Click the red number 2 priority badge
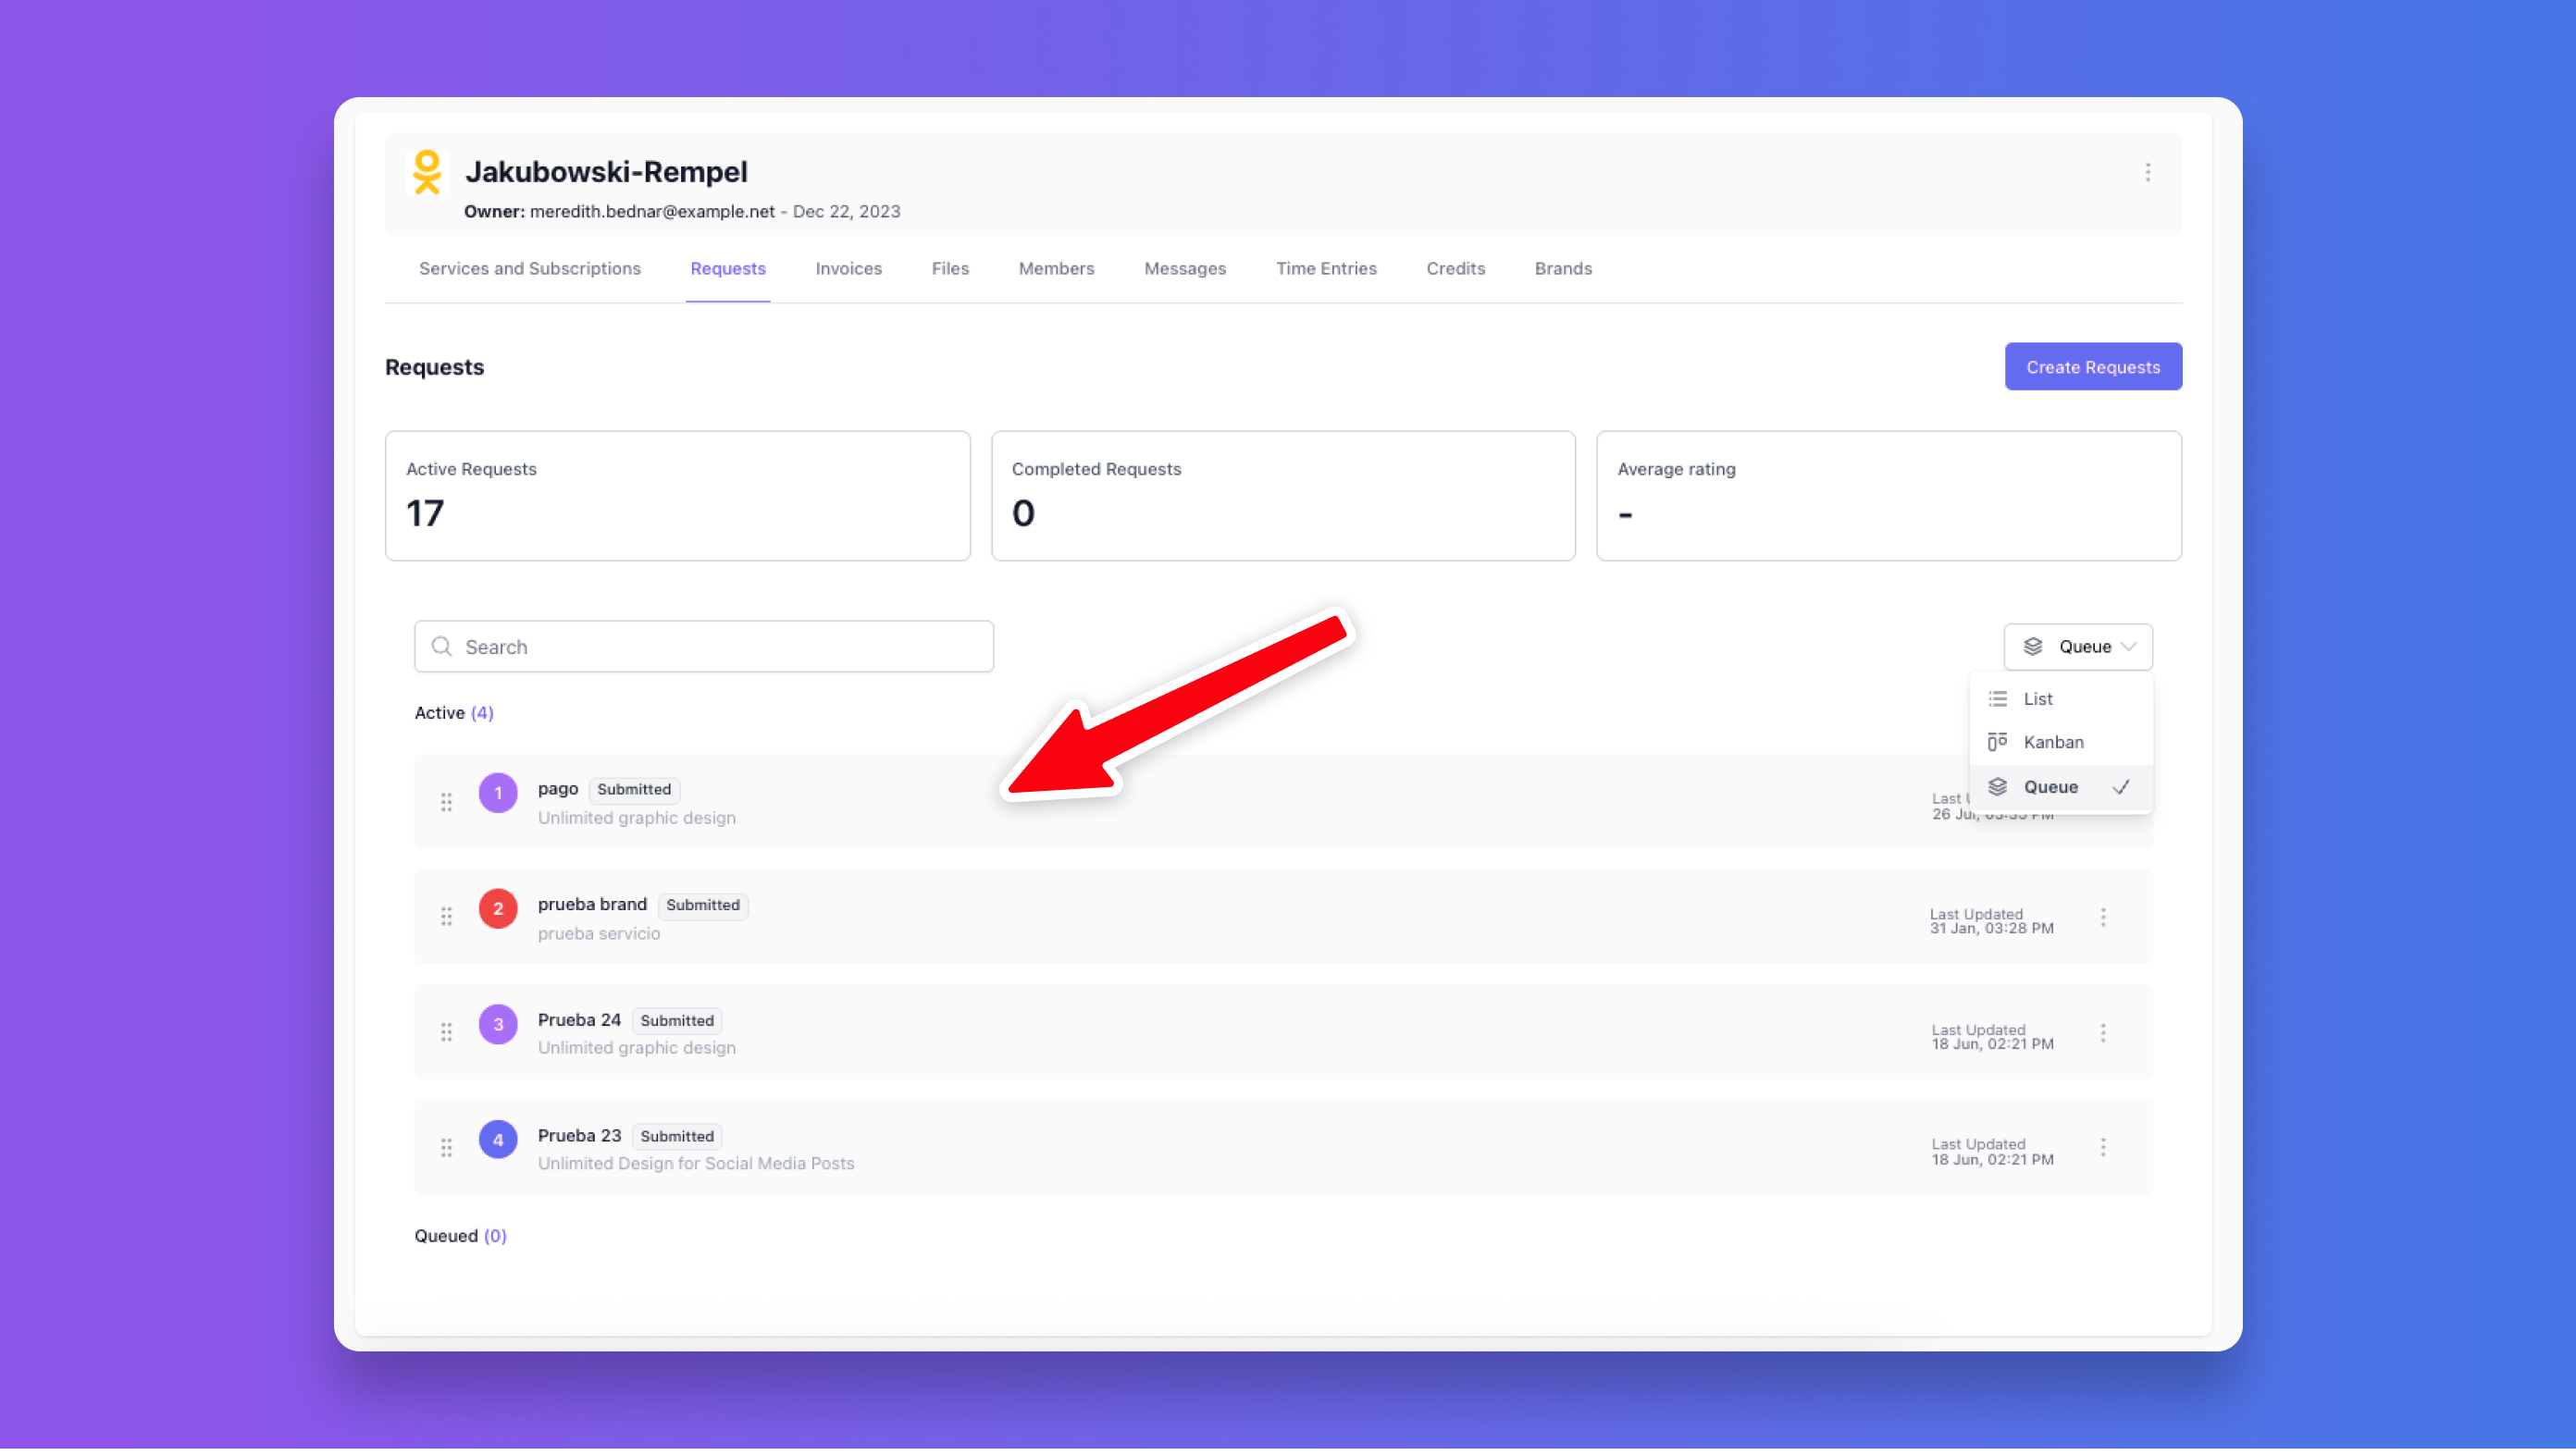2576x1455 pixels. pyautogui.click(x=498, y=908)
